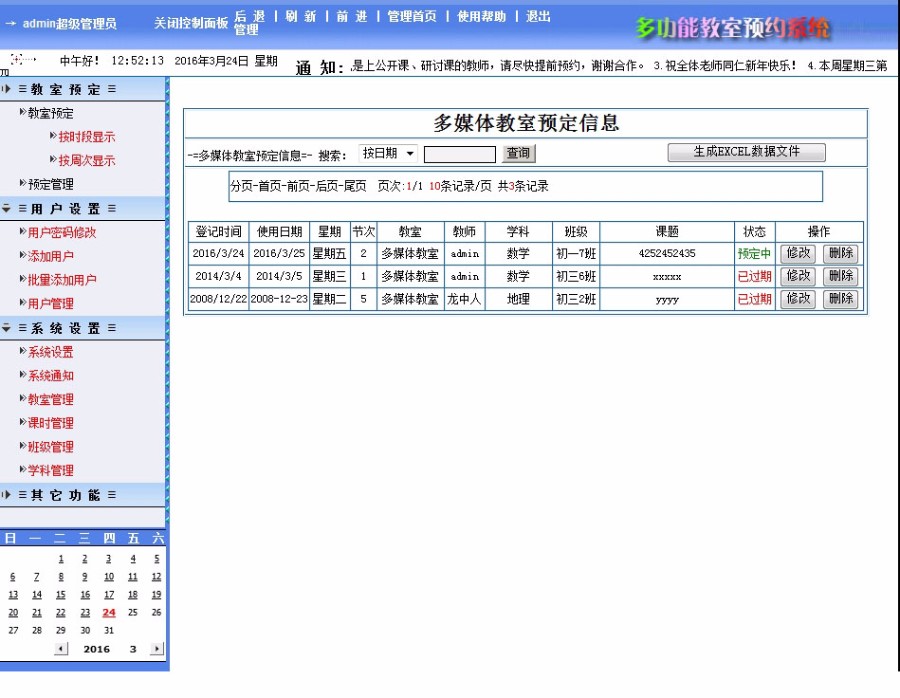Screen dimensions: 900x698
Task: Click 删除 for the yyyy row
Action: tap(840, 299)
